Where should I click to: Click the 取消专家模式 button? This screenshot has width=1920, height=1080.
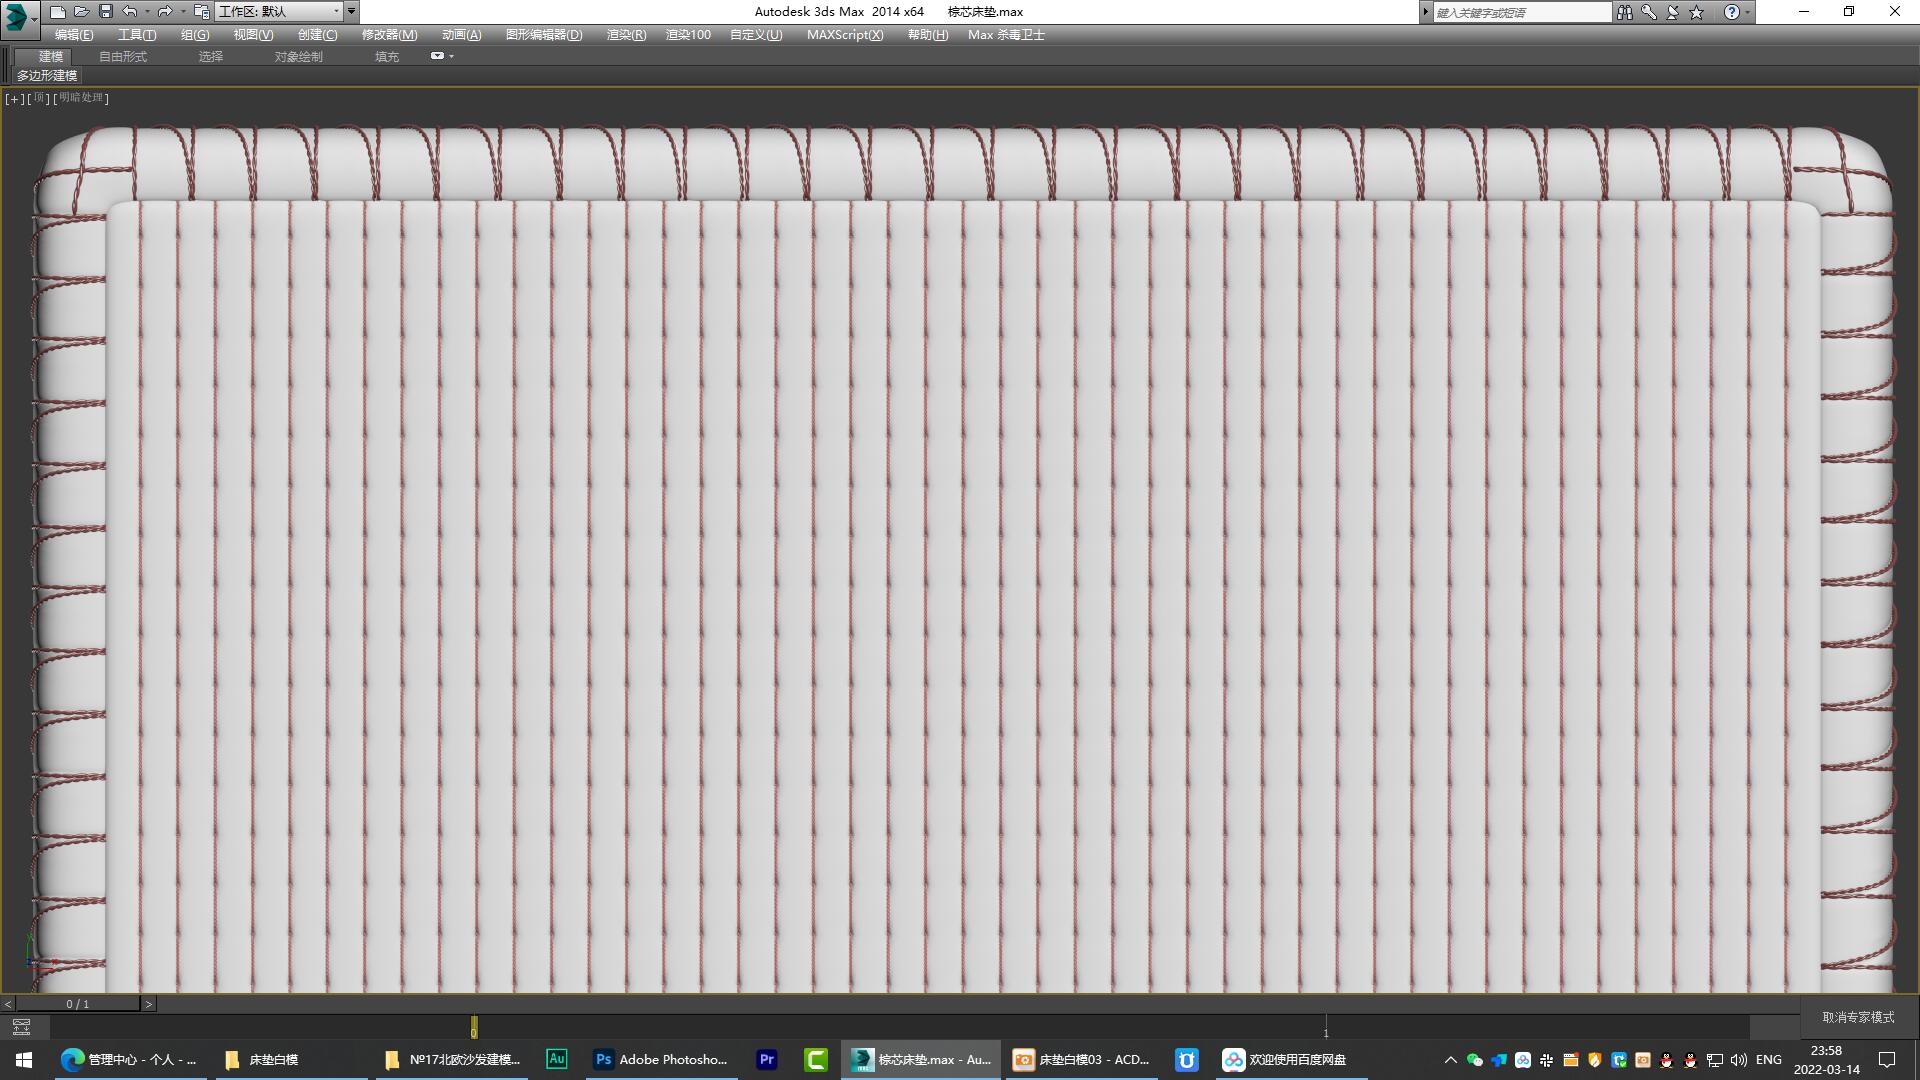(x=1858, y=1017)
